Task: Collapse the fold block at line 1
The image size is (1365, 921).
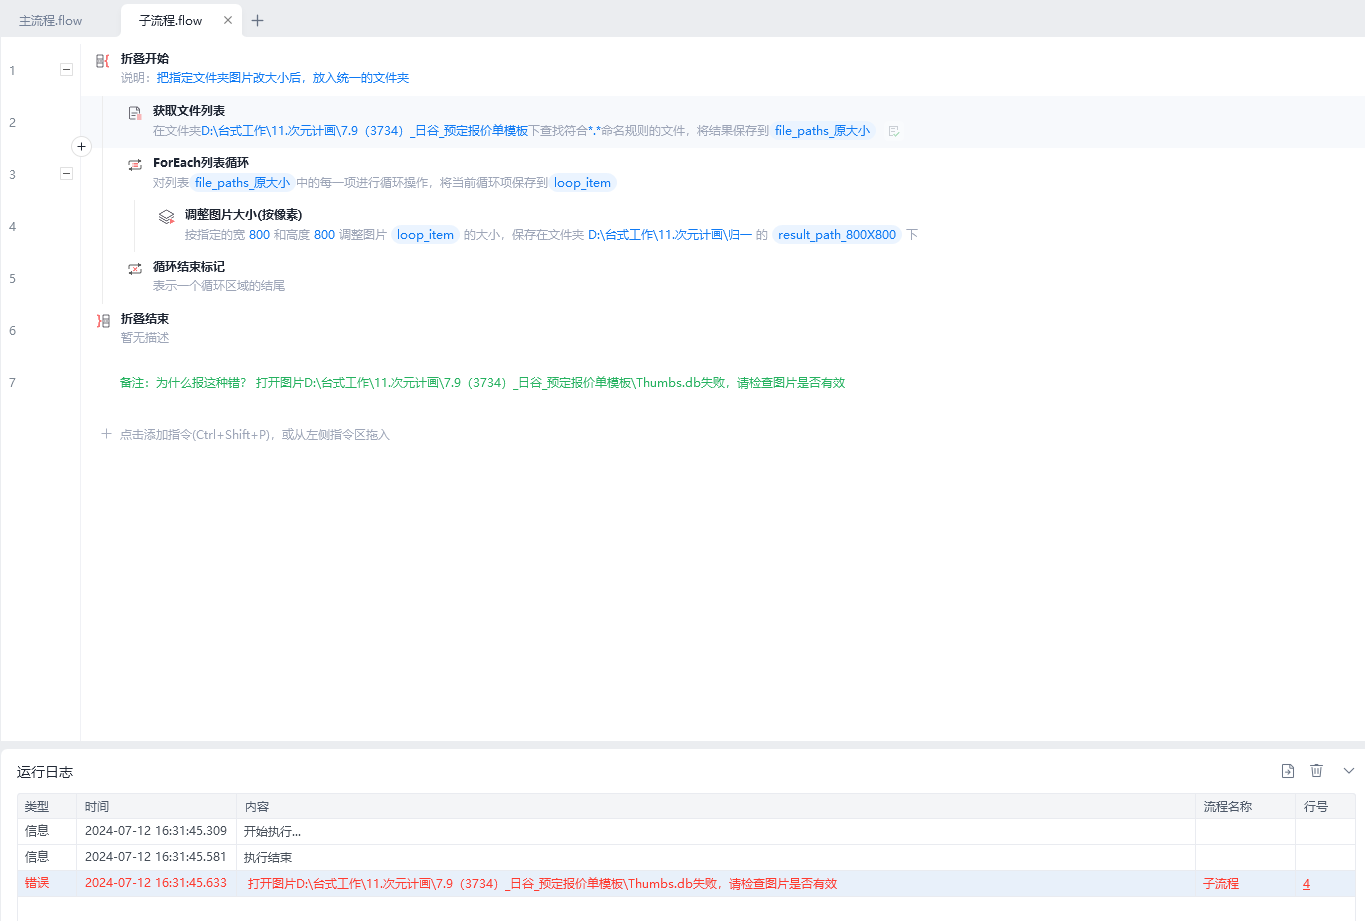Action: click(66, 70)
